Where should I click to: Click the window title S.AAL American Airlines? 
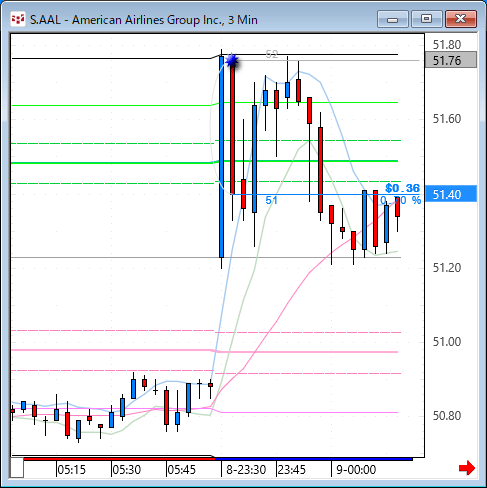(144, 20)
